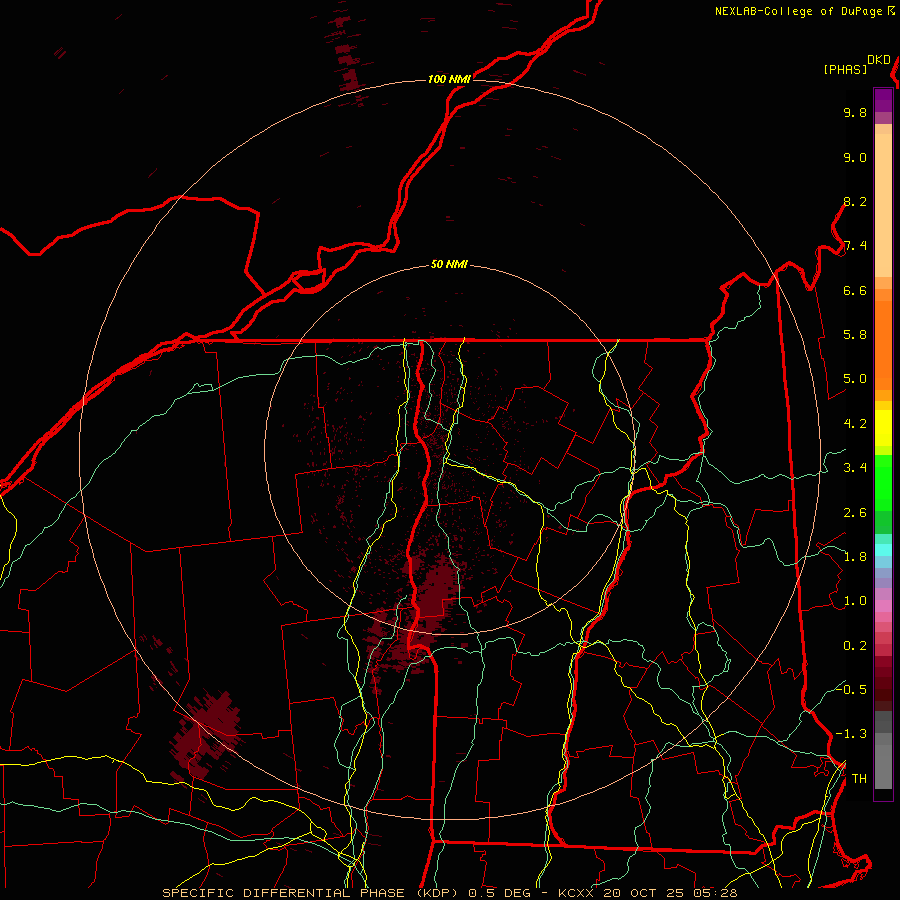Select the 4.2 value on the scale
The width and height of the screenshot is (900, 900).
855,424
